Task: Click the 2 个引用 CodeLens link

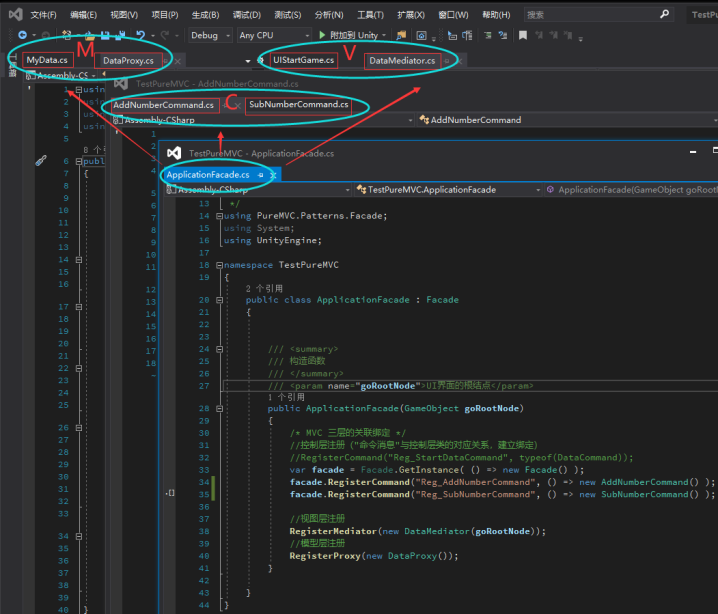Action: click(x=264, y=288)
